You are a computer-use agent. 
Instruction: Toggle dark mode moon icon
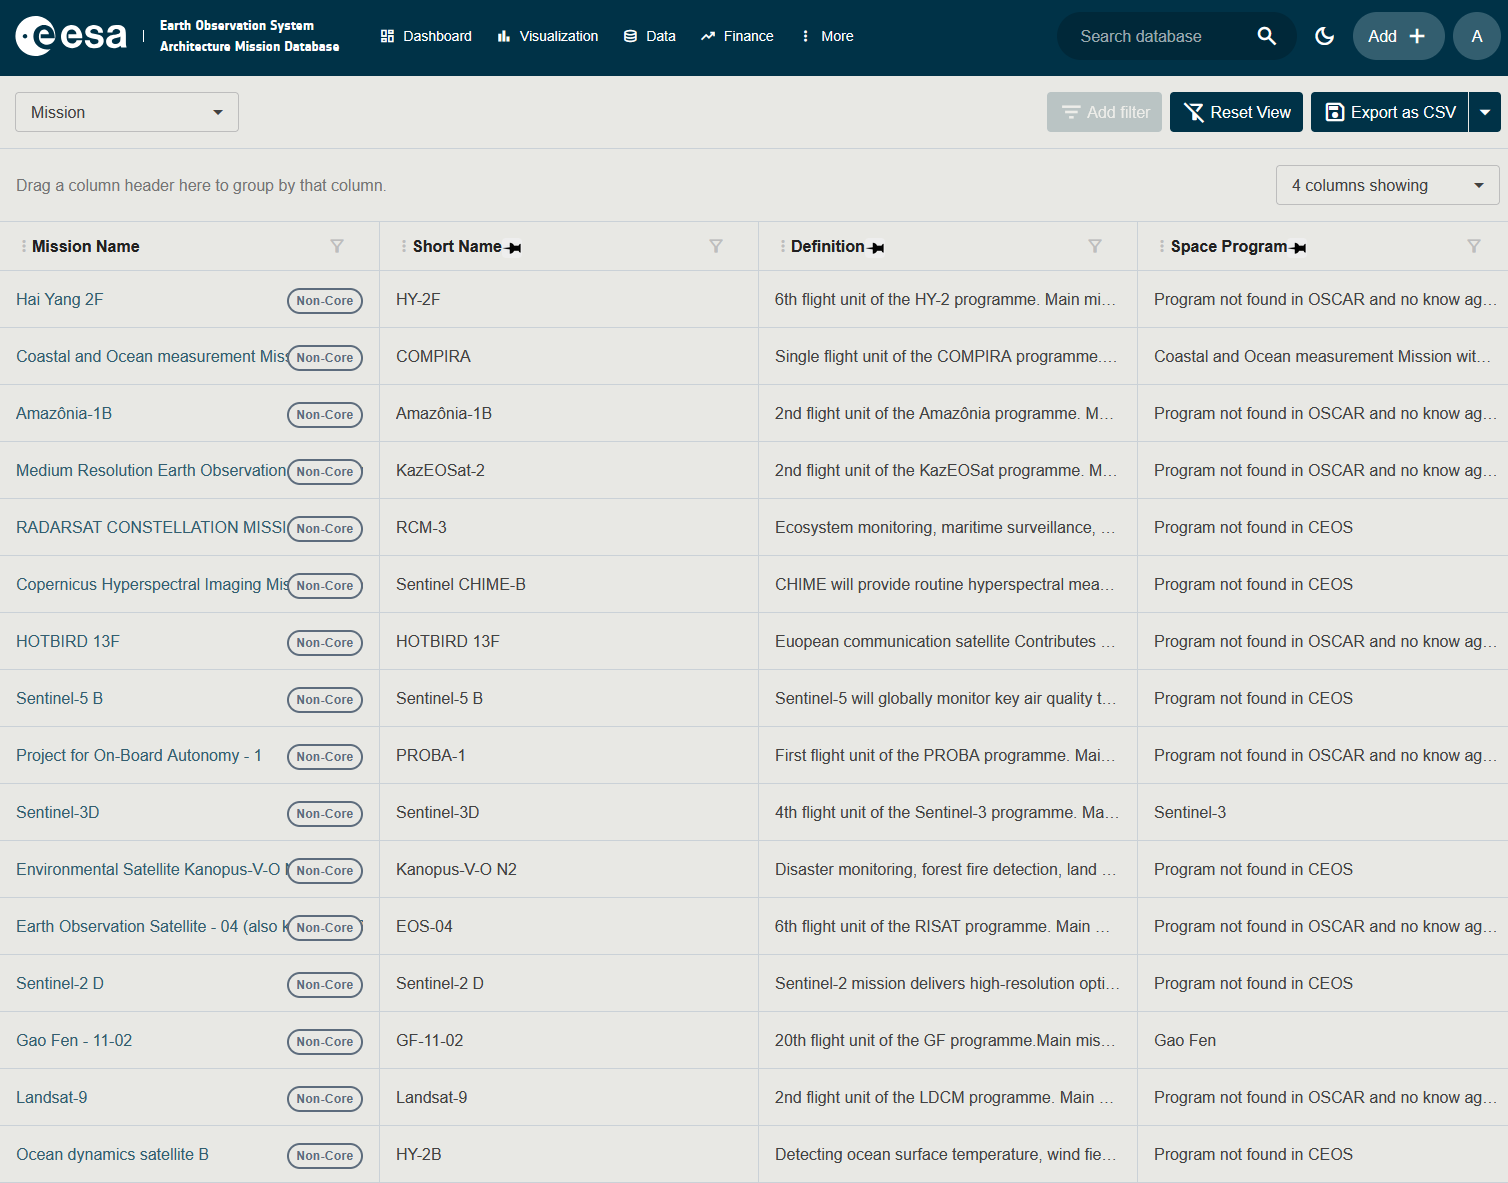click(1324, 36)
